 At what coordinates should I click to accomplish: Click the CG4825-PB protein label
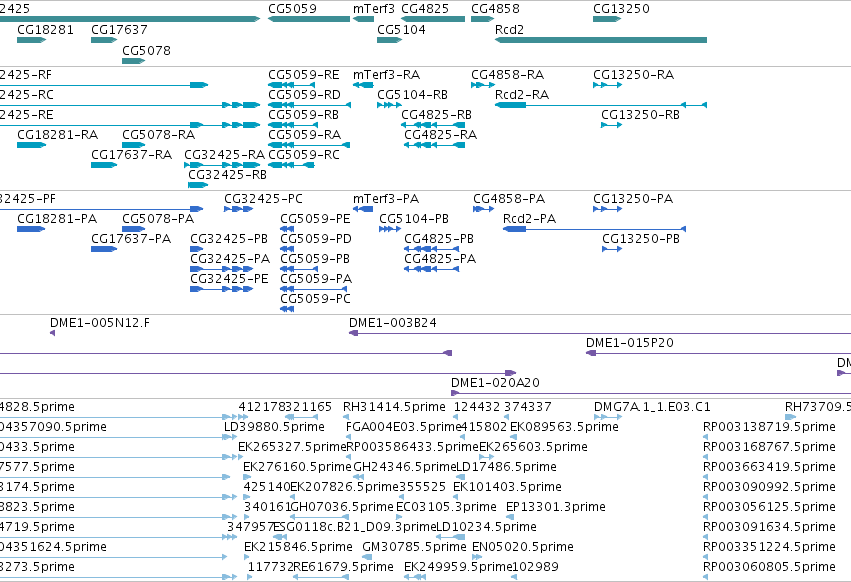click(x=439, y=238)
